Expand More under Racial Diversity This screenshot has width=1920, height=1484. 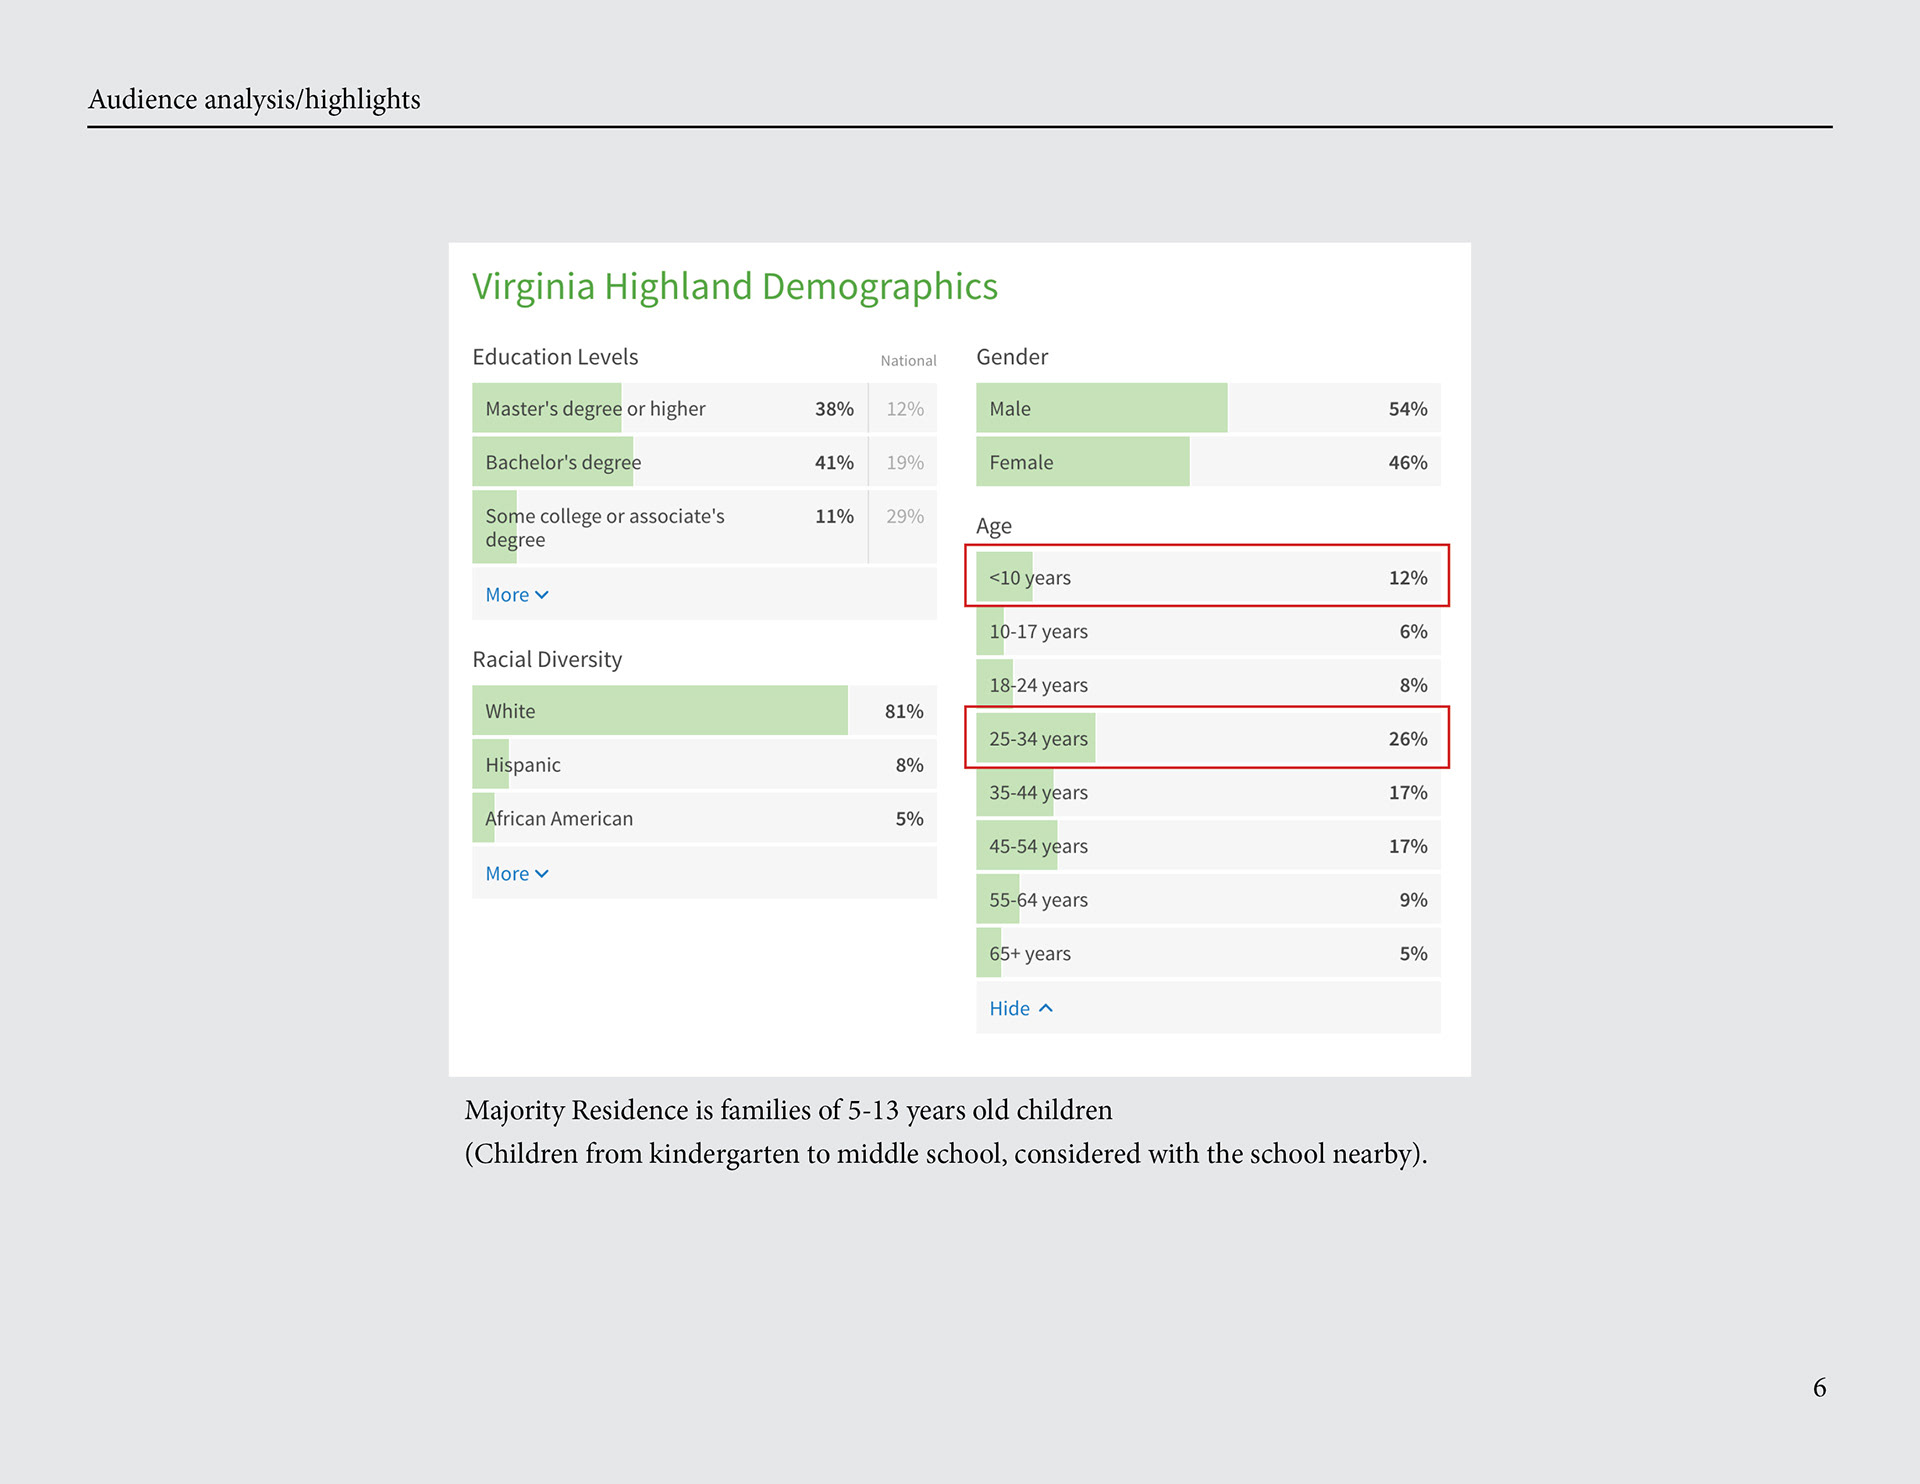coord(516,874)
